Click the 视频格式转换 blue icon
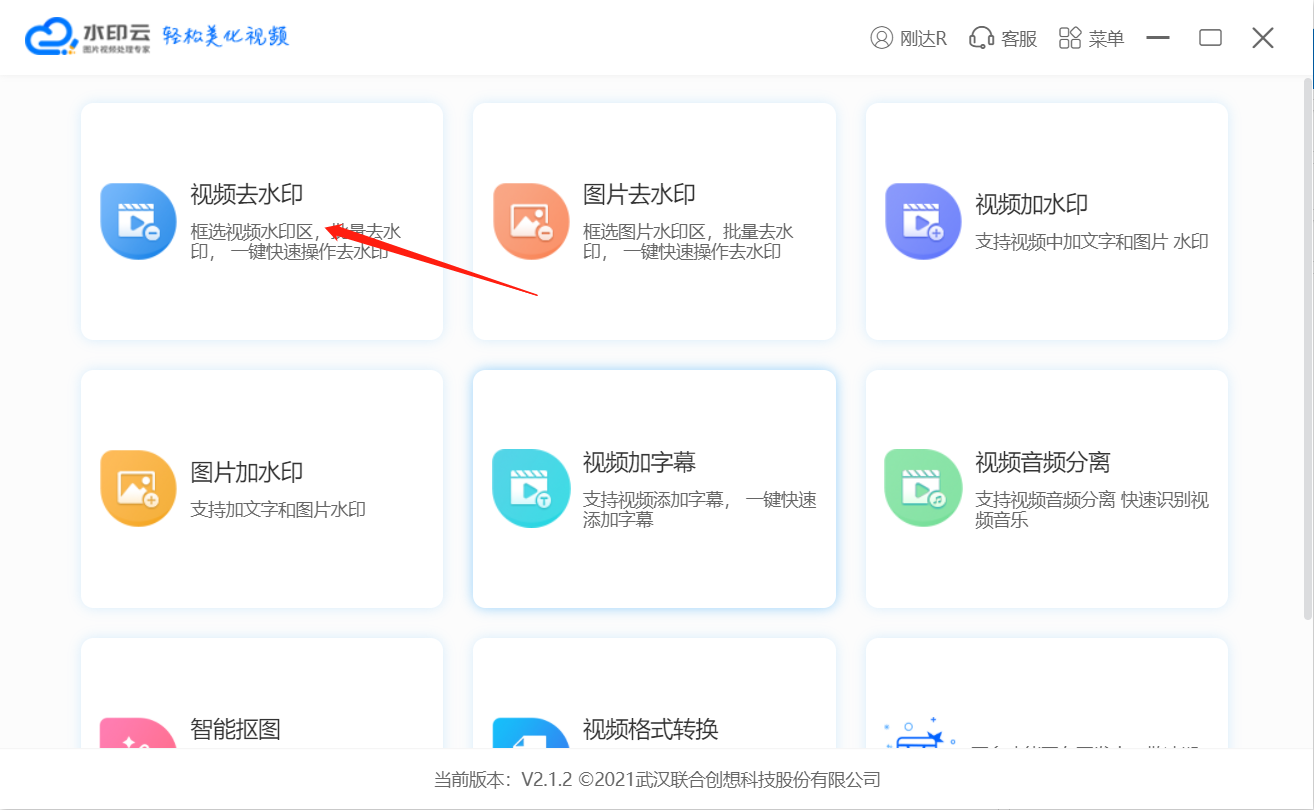The width and height of the screenshot is (1314, 810). [531, 733]
